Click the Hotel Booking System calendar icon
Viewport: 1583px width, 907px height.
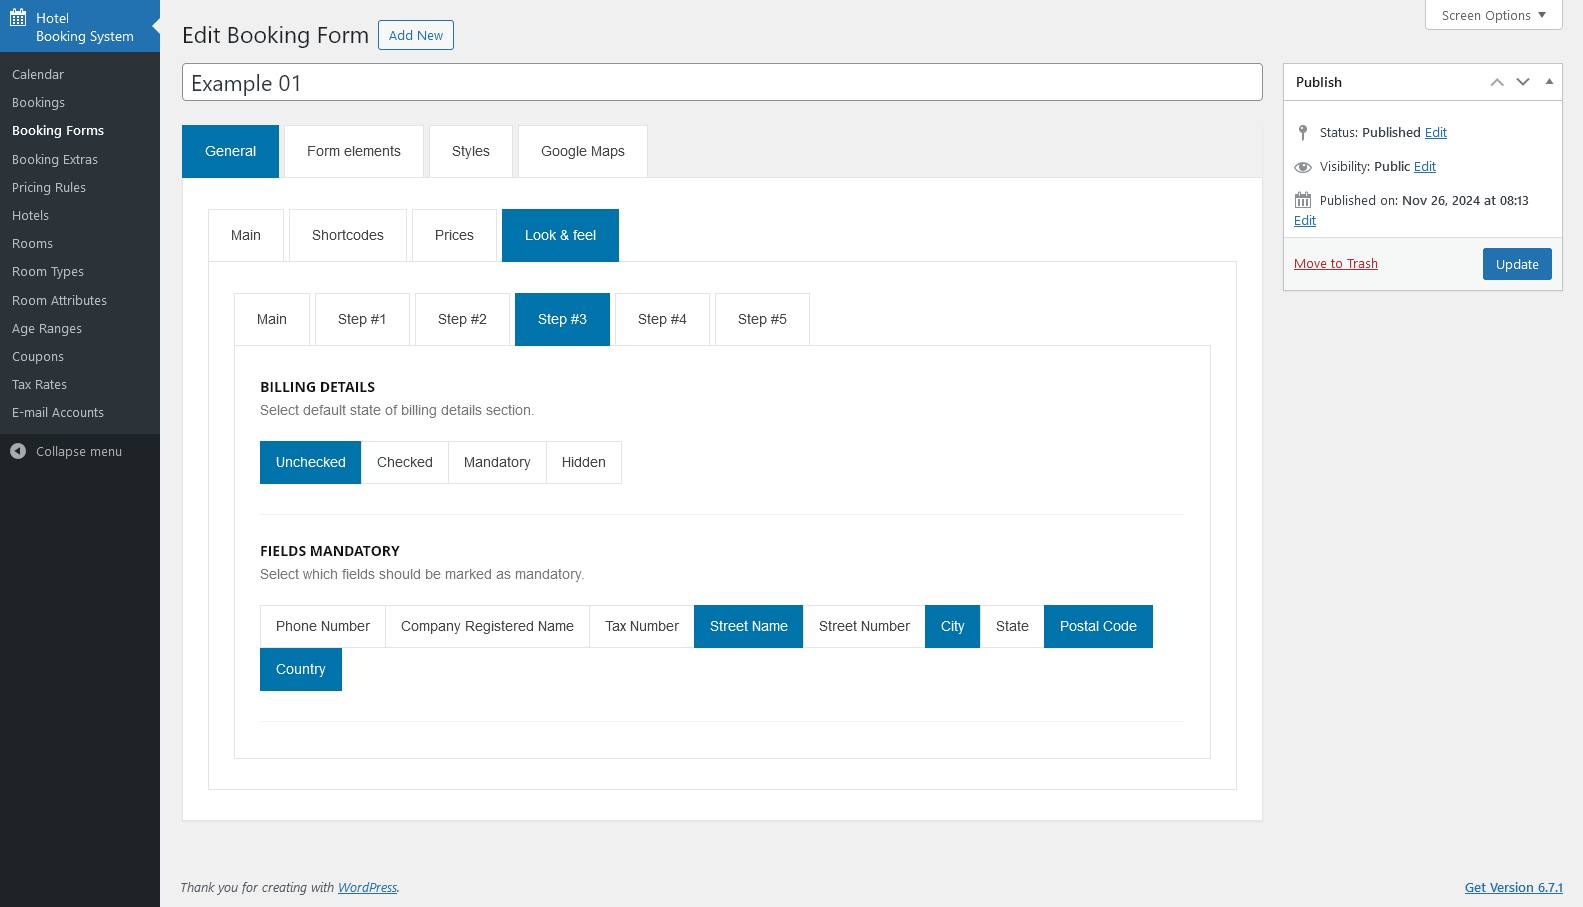18,18
